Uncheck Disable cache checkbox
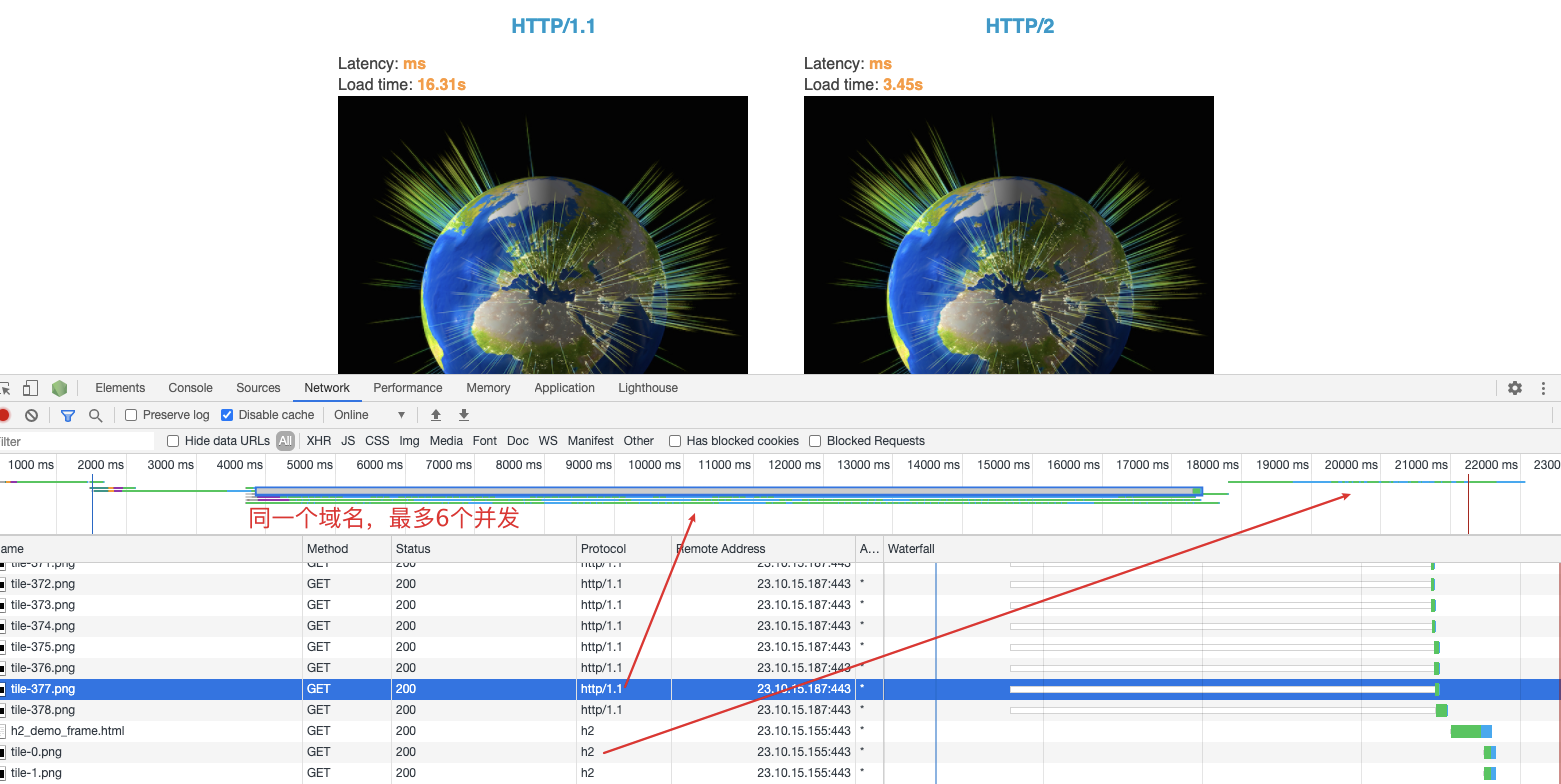 tap(227, 415)
